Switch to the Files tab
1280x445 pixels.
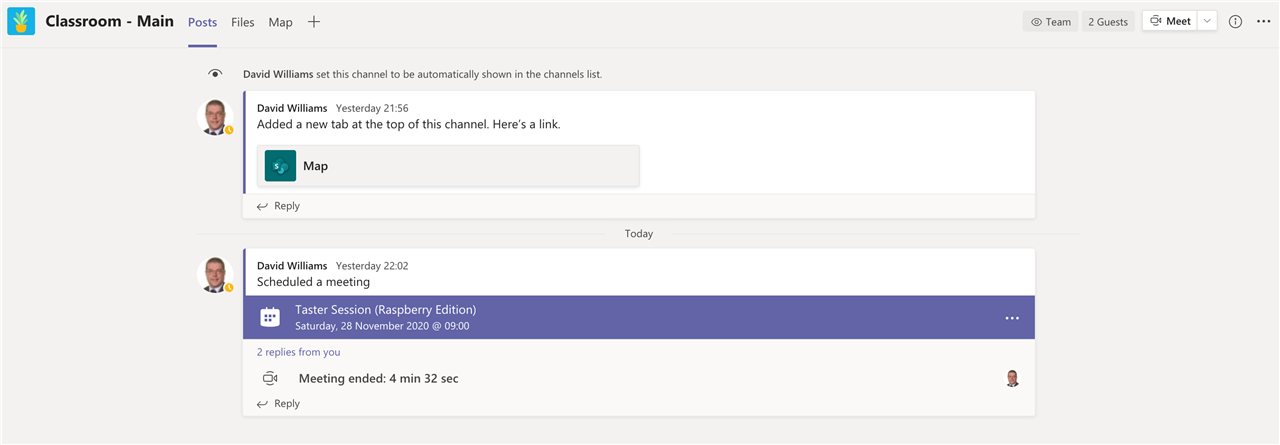[242, 22]
